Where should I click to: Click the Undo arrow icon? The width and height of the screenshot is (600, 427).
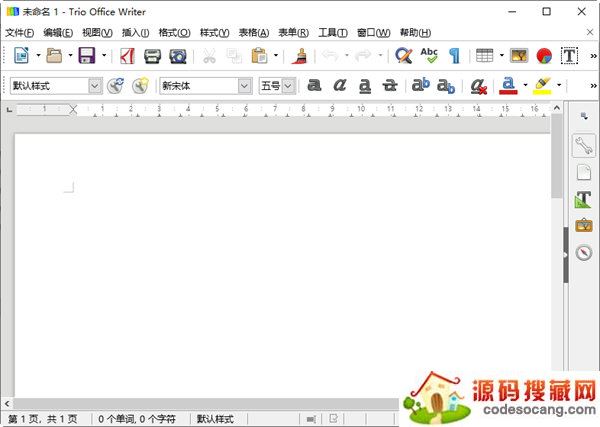330,56
